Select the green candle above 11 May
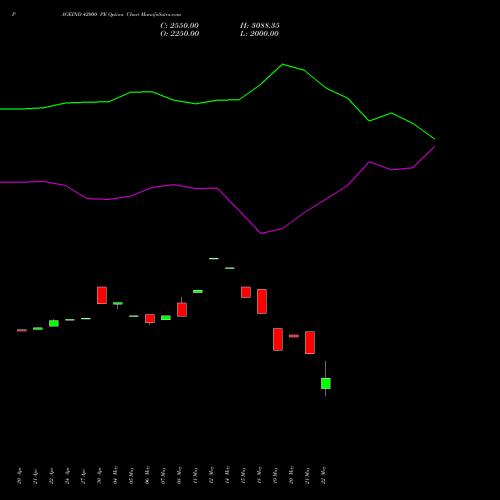Viewport: 500px width, 500px height. 198,291
